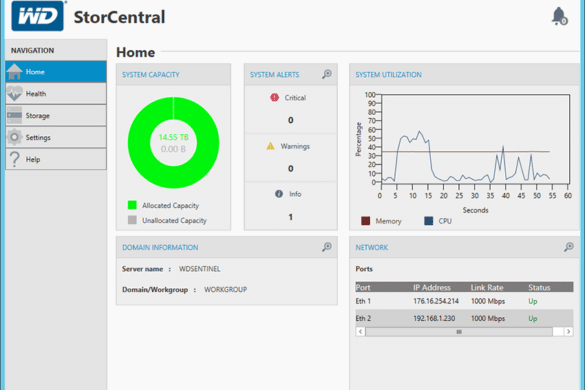585x390 pixels.
Task: Select the Eth 2 port row
Action: (x=464, y=318)
